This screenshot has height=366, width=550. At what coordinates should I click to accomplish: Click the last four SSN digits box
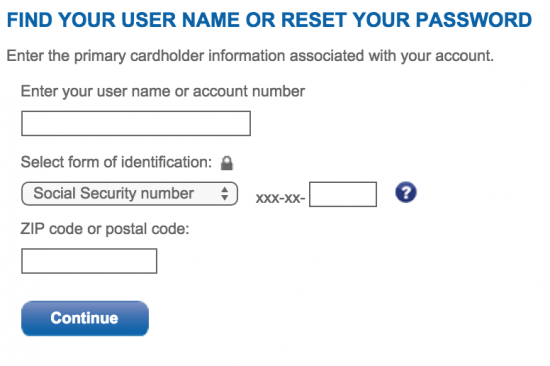[343, 194]
